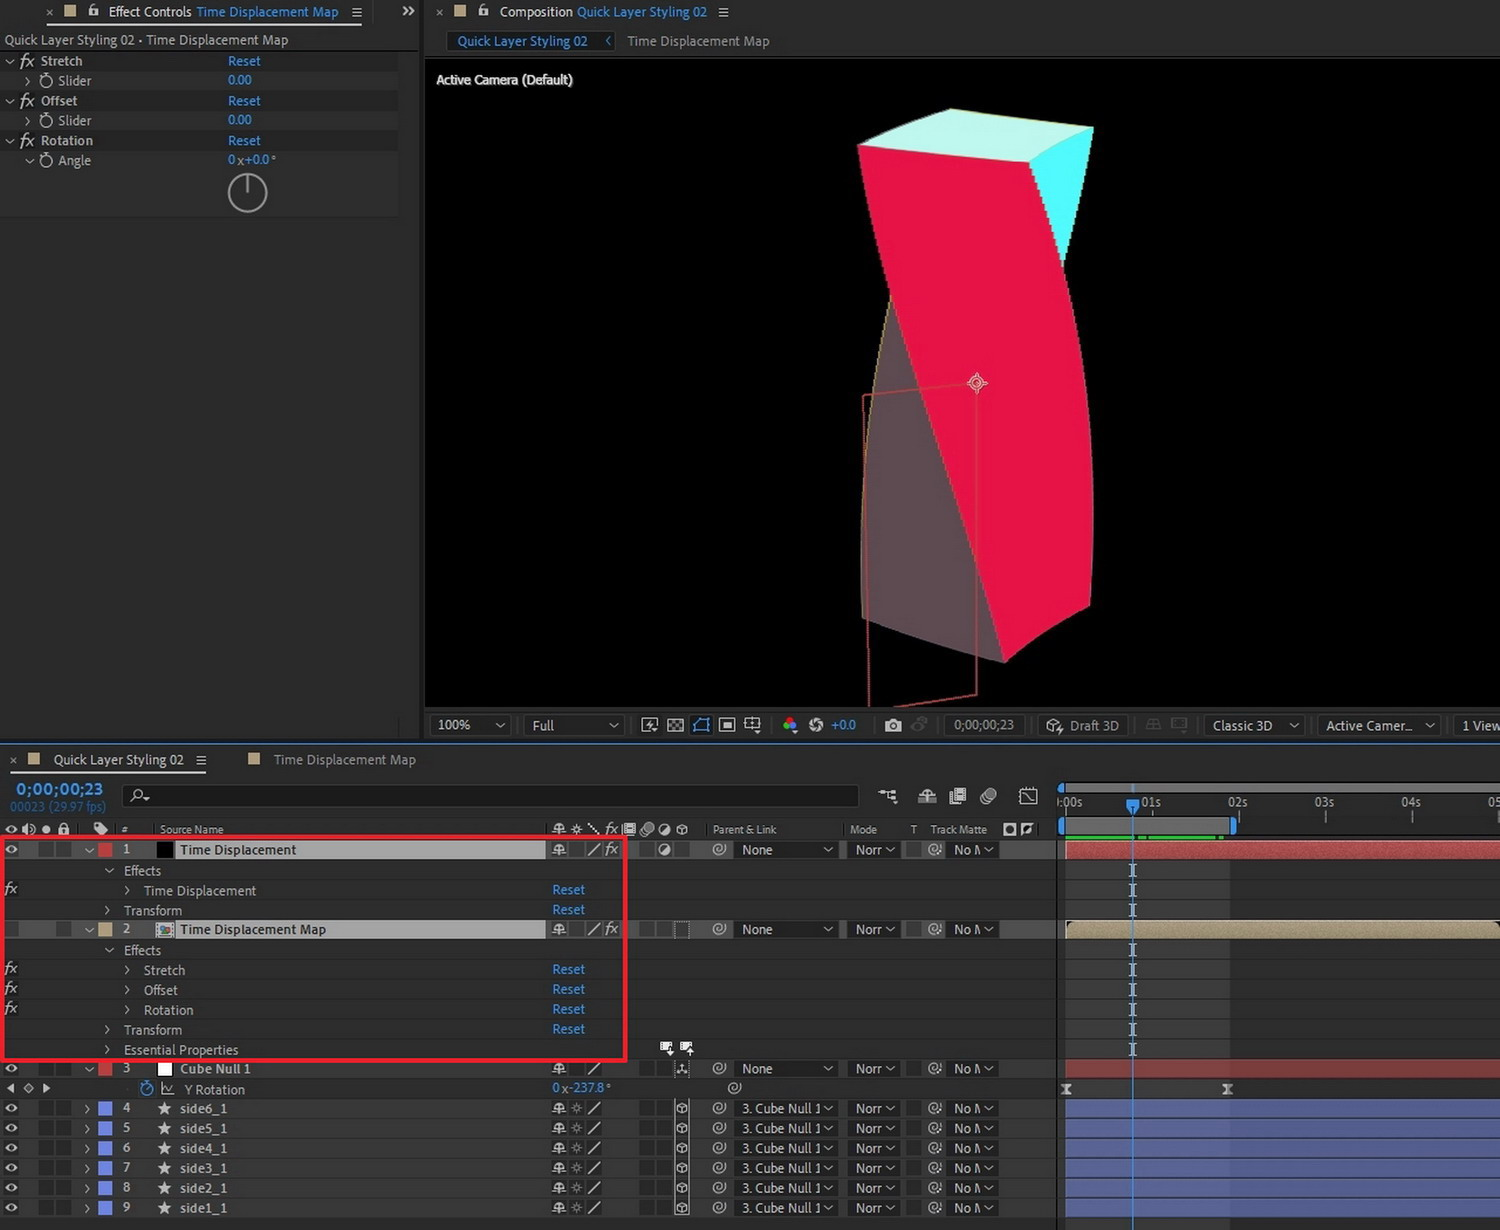Image resolution: width=1500 pixels, height=1230 pixels.
Task: Toggle the transparency grid in the viewer
Action: coord(676,725)
